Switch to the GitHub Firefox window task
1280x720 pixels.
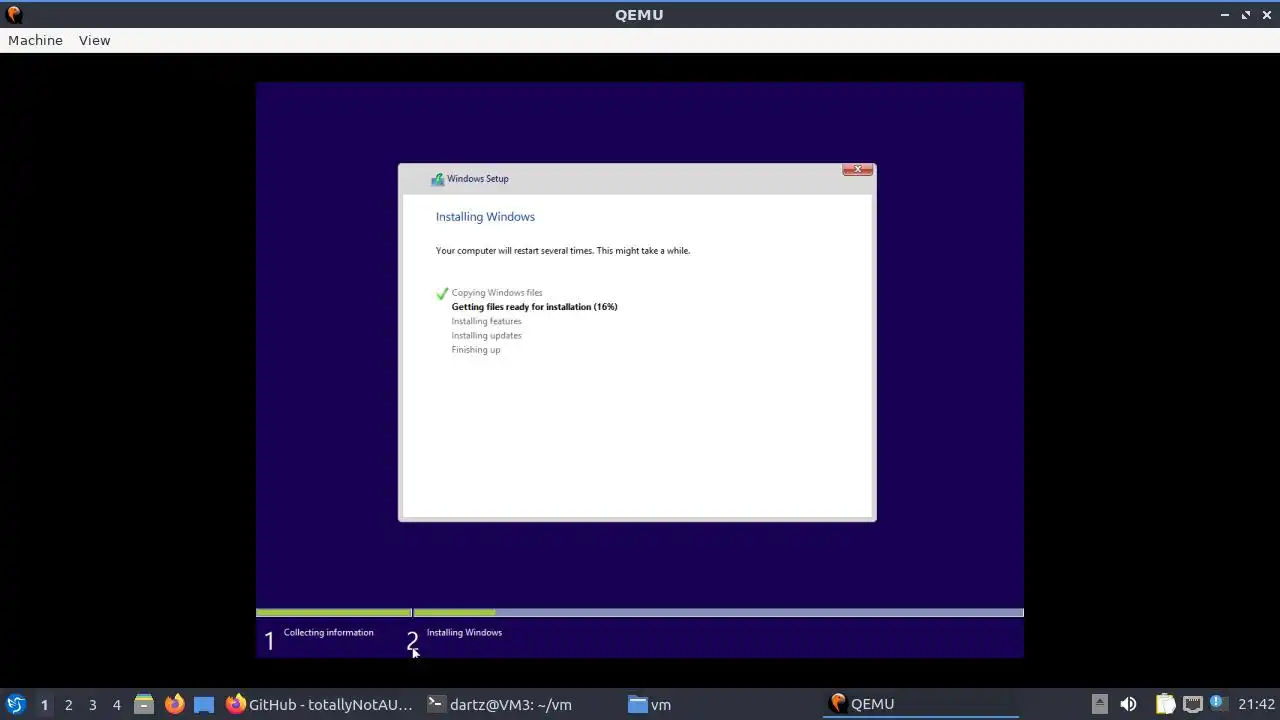click(x=319, y=704)
